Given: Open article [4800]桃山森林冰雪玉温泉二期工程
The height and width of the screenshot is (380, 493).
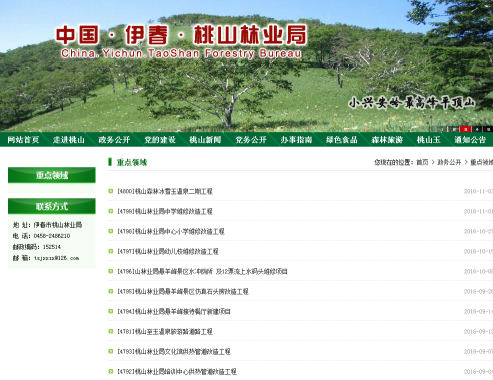Looking at the screenshot, I should (x=165, y=191).
